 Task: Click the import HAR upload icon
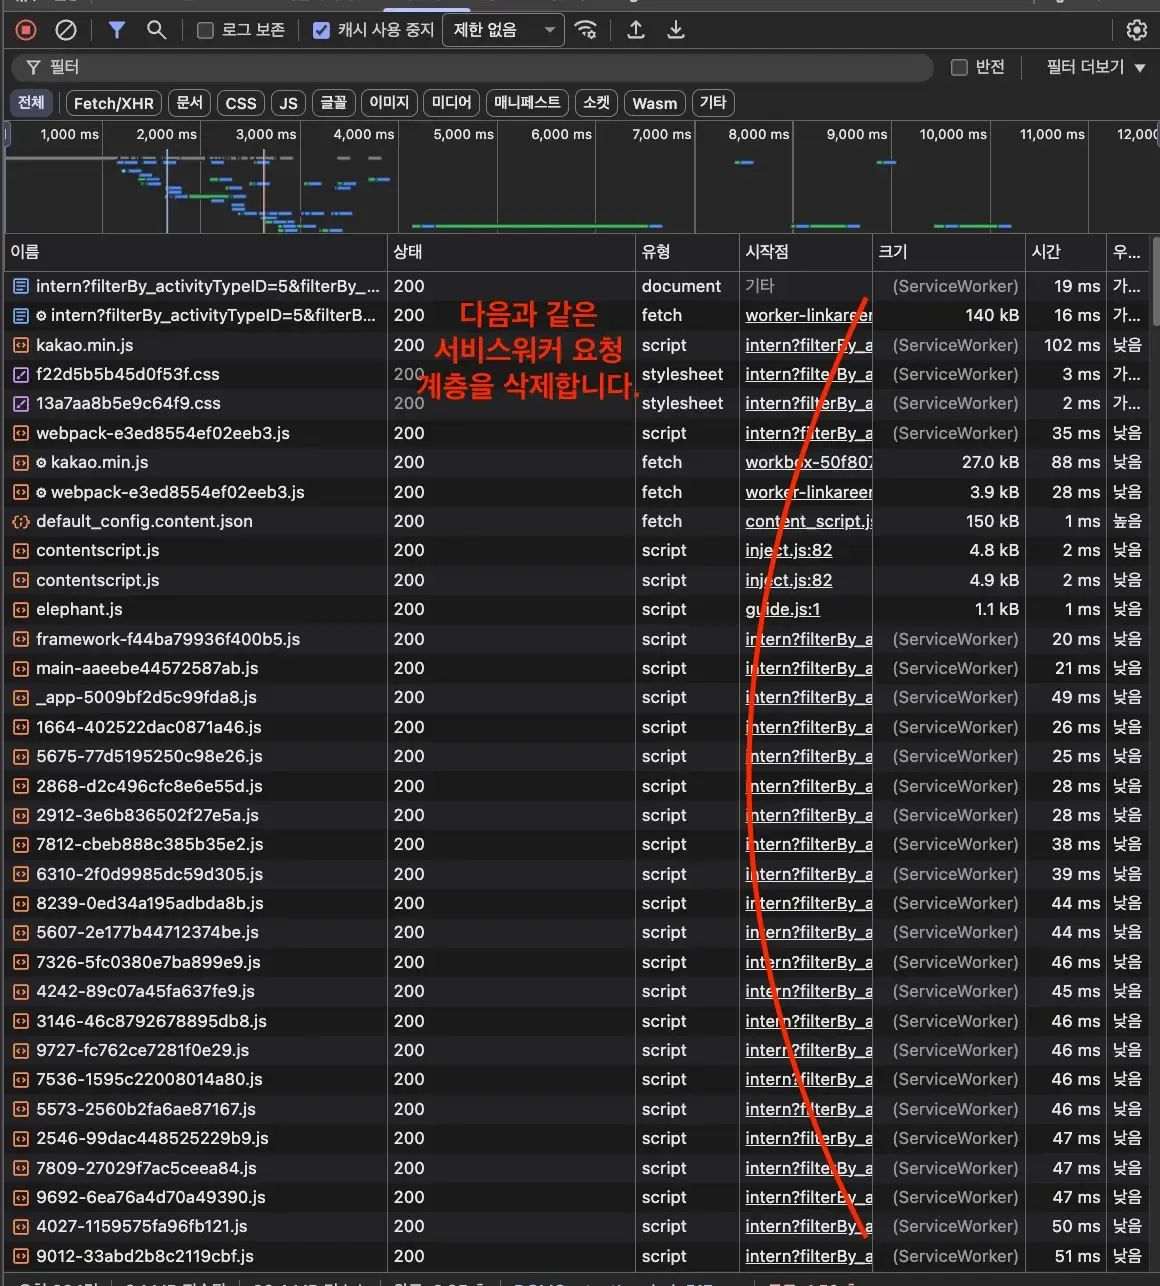coord(636,30)
